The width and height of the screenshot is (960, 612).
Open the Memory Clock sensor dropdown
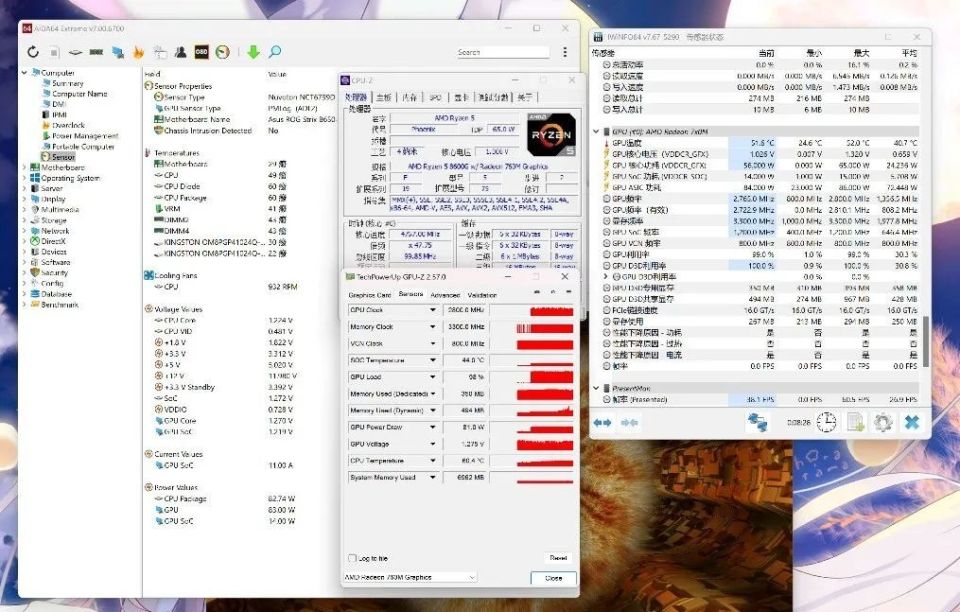click(x=433, y=327)
